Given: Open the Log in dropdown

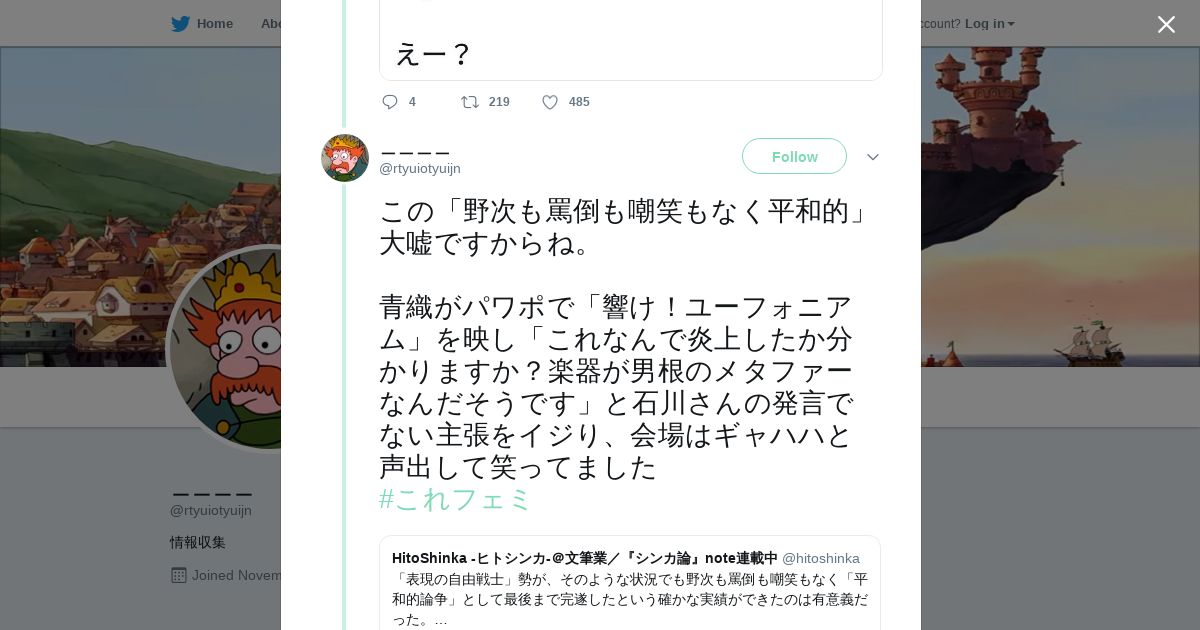Looking at the screenshot, I should [x=989, y=24].
